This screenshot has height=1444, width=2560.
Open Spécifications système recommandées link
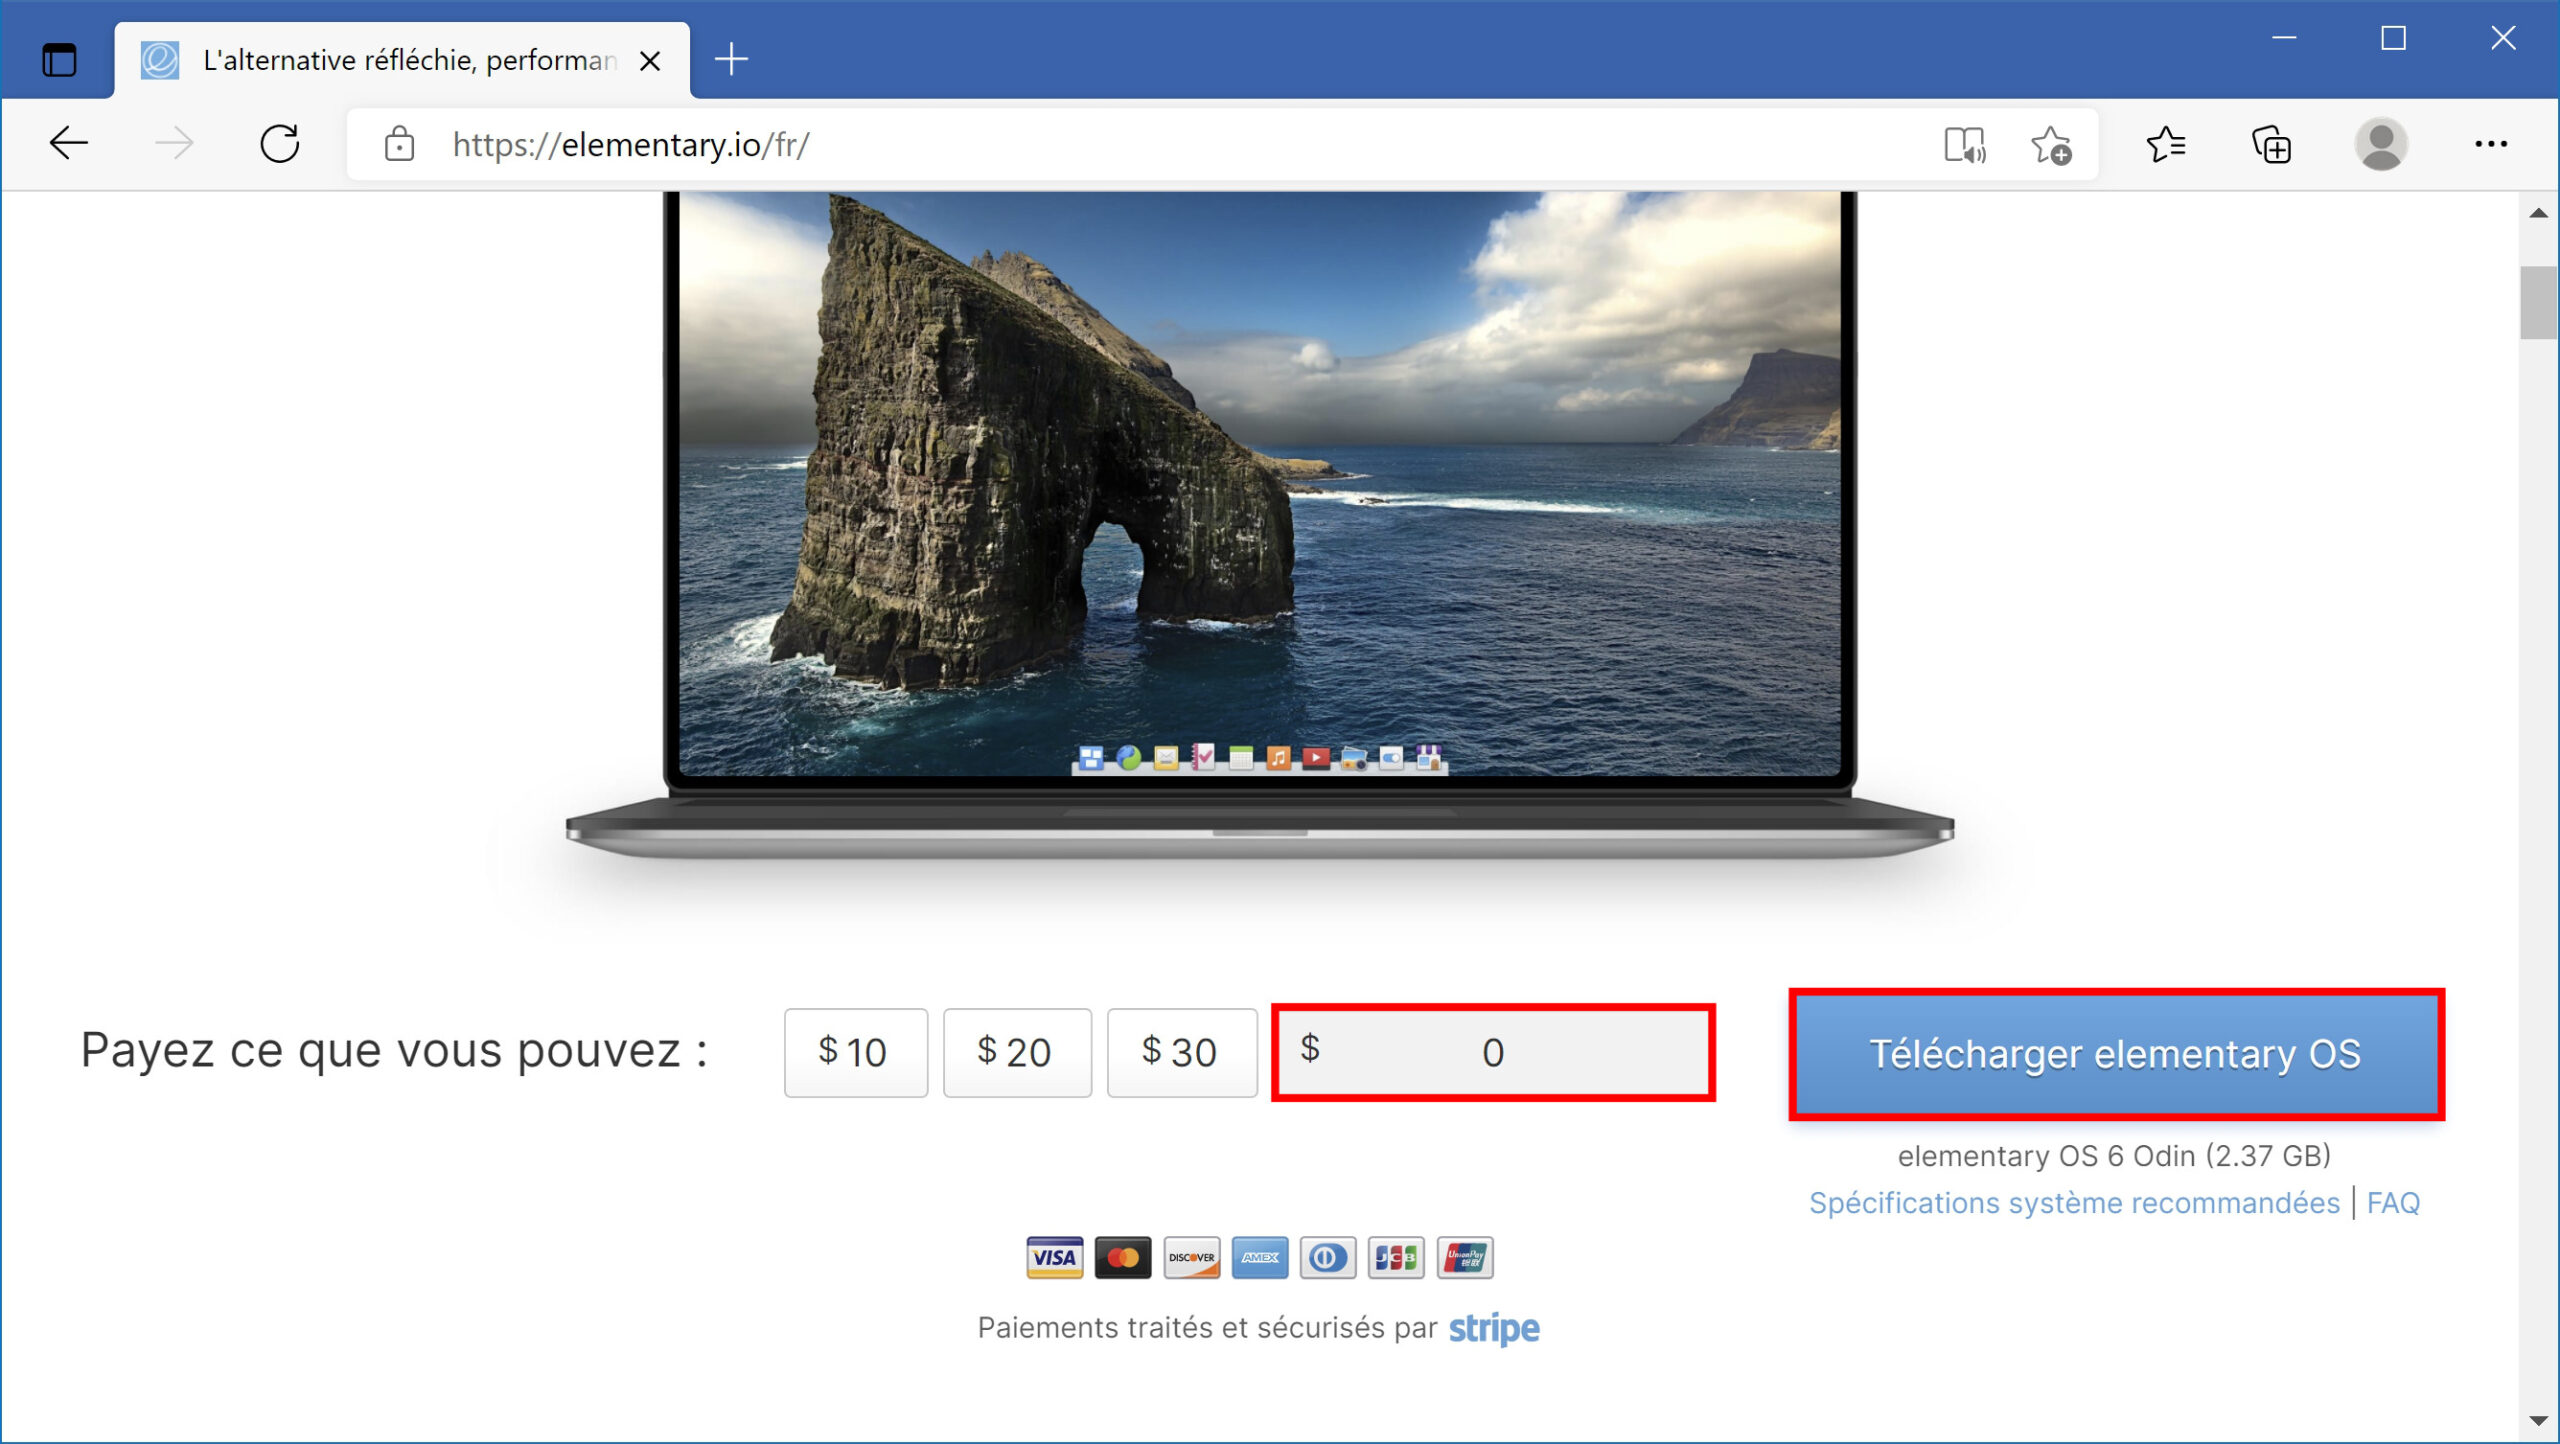tap(2074, 1202)
